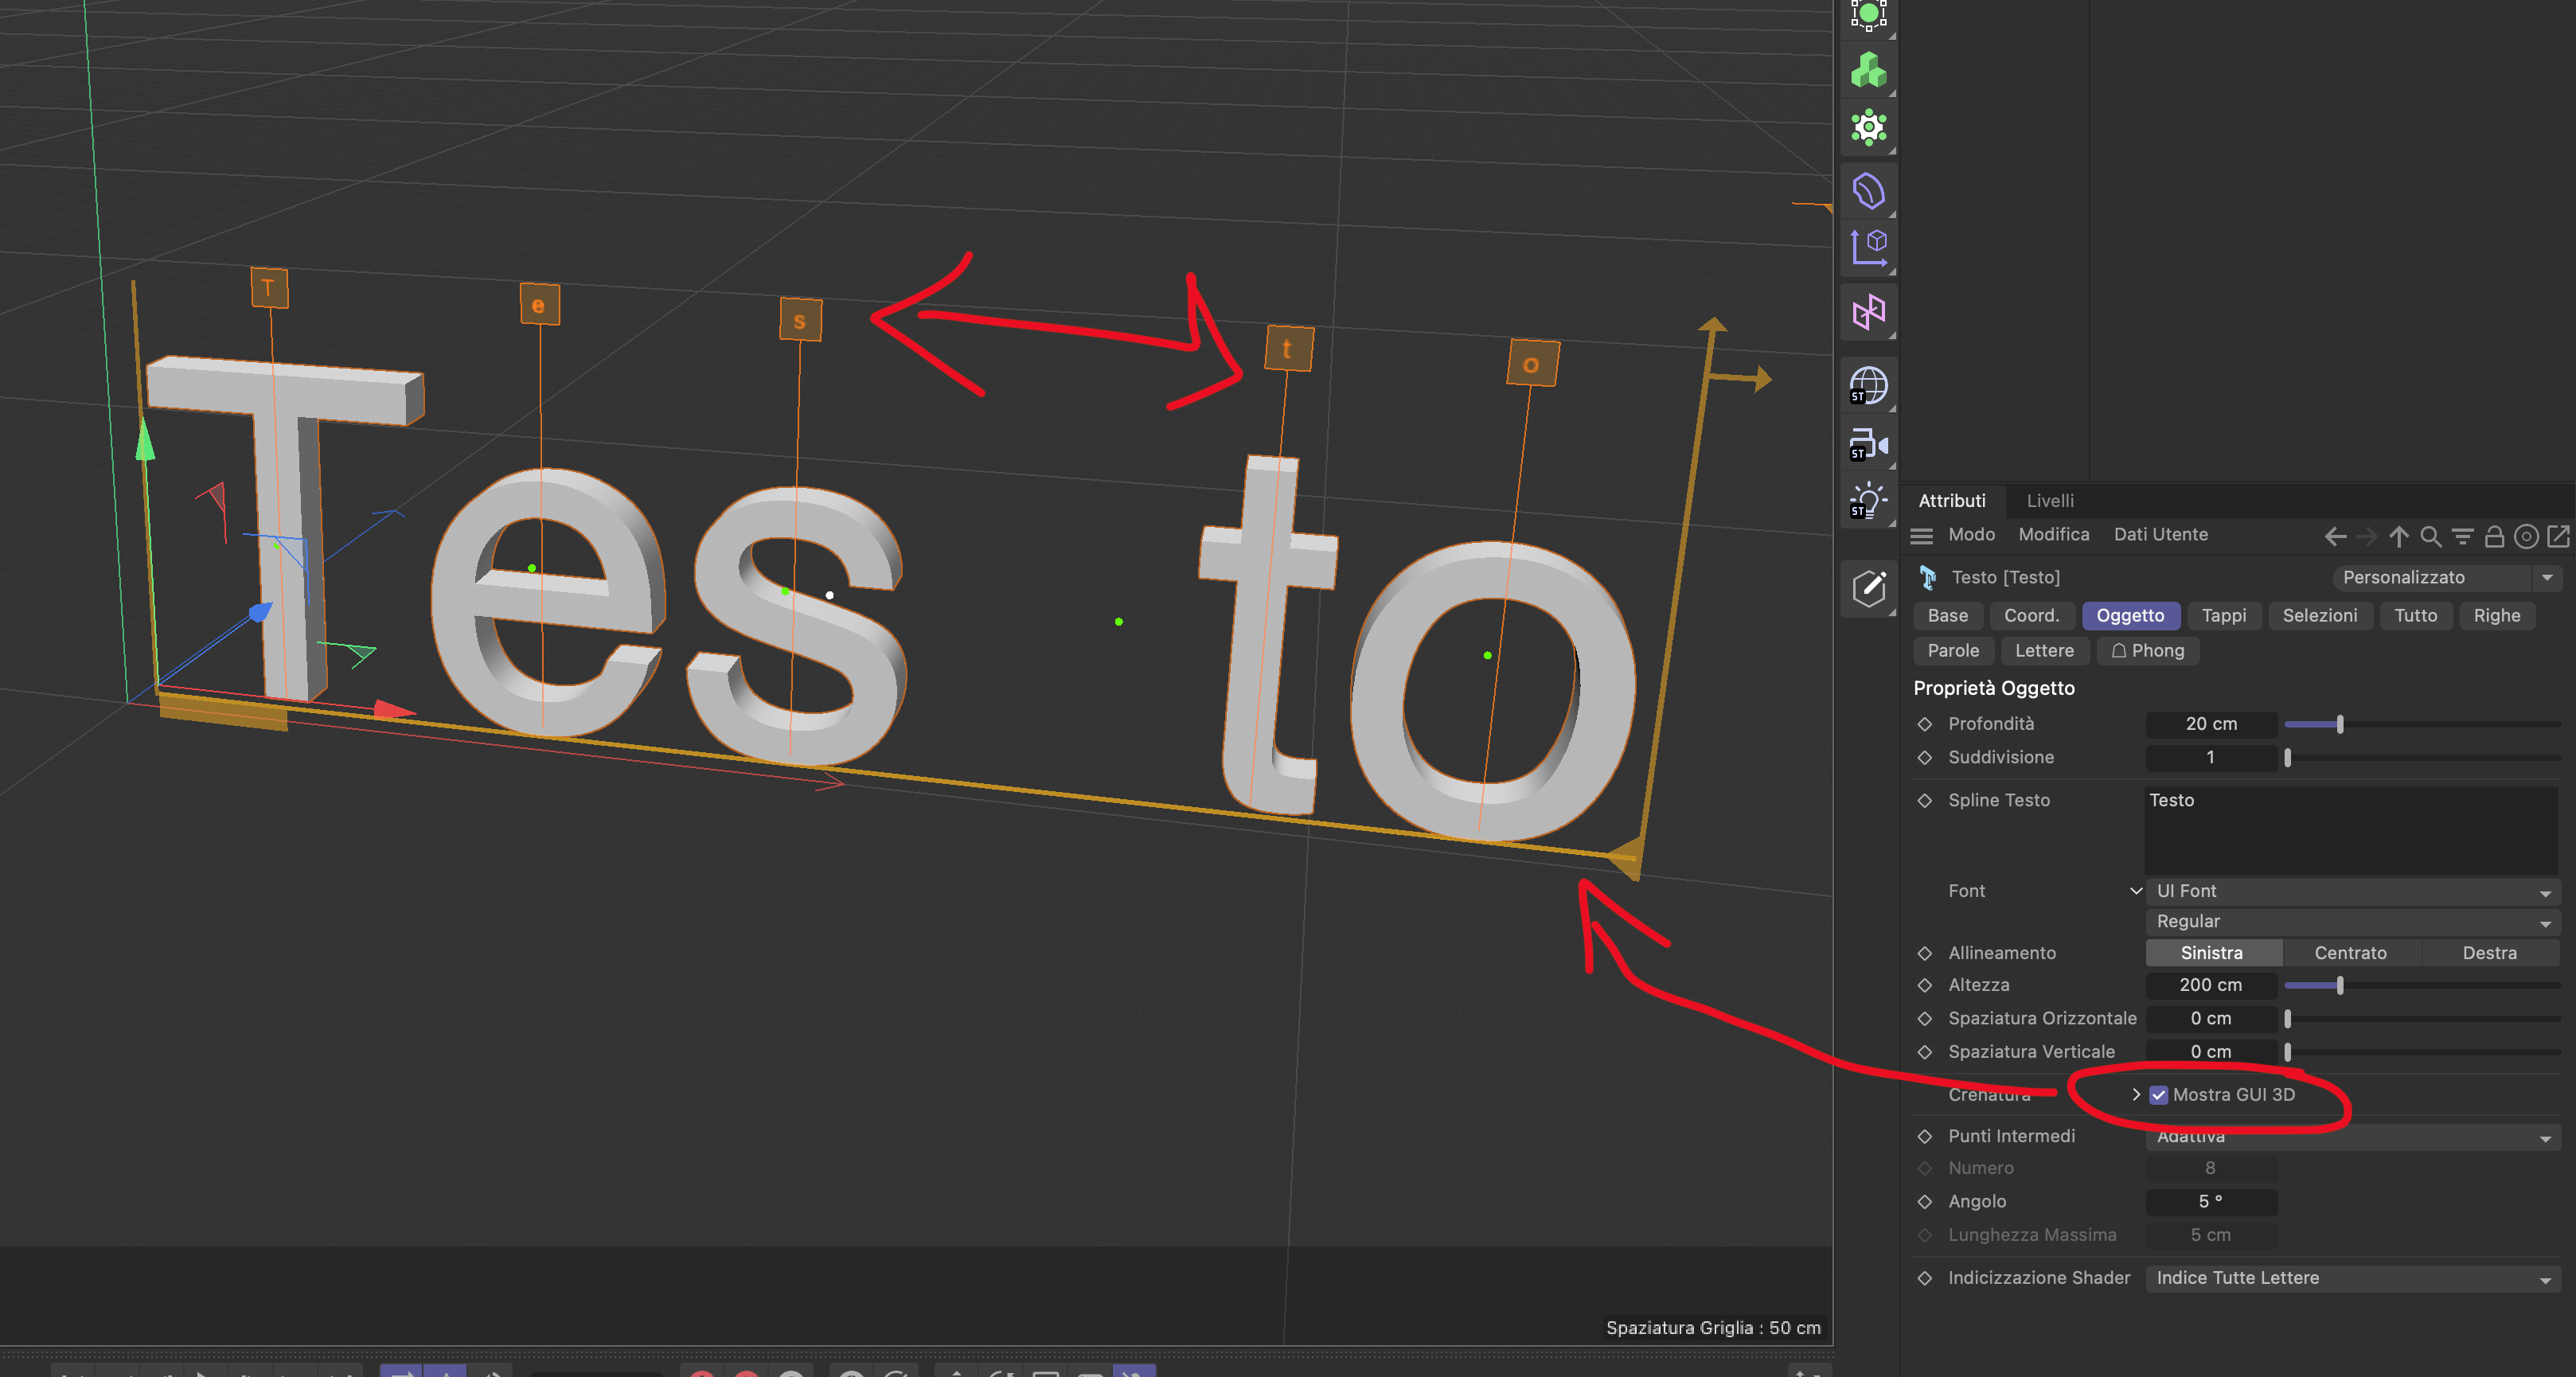Click the light bulb ST icon
This screenshot has height=1377, width=2576.
[1867, 500]
